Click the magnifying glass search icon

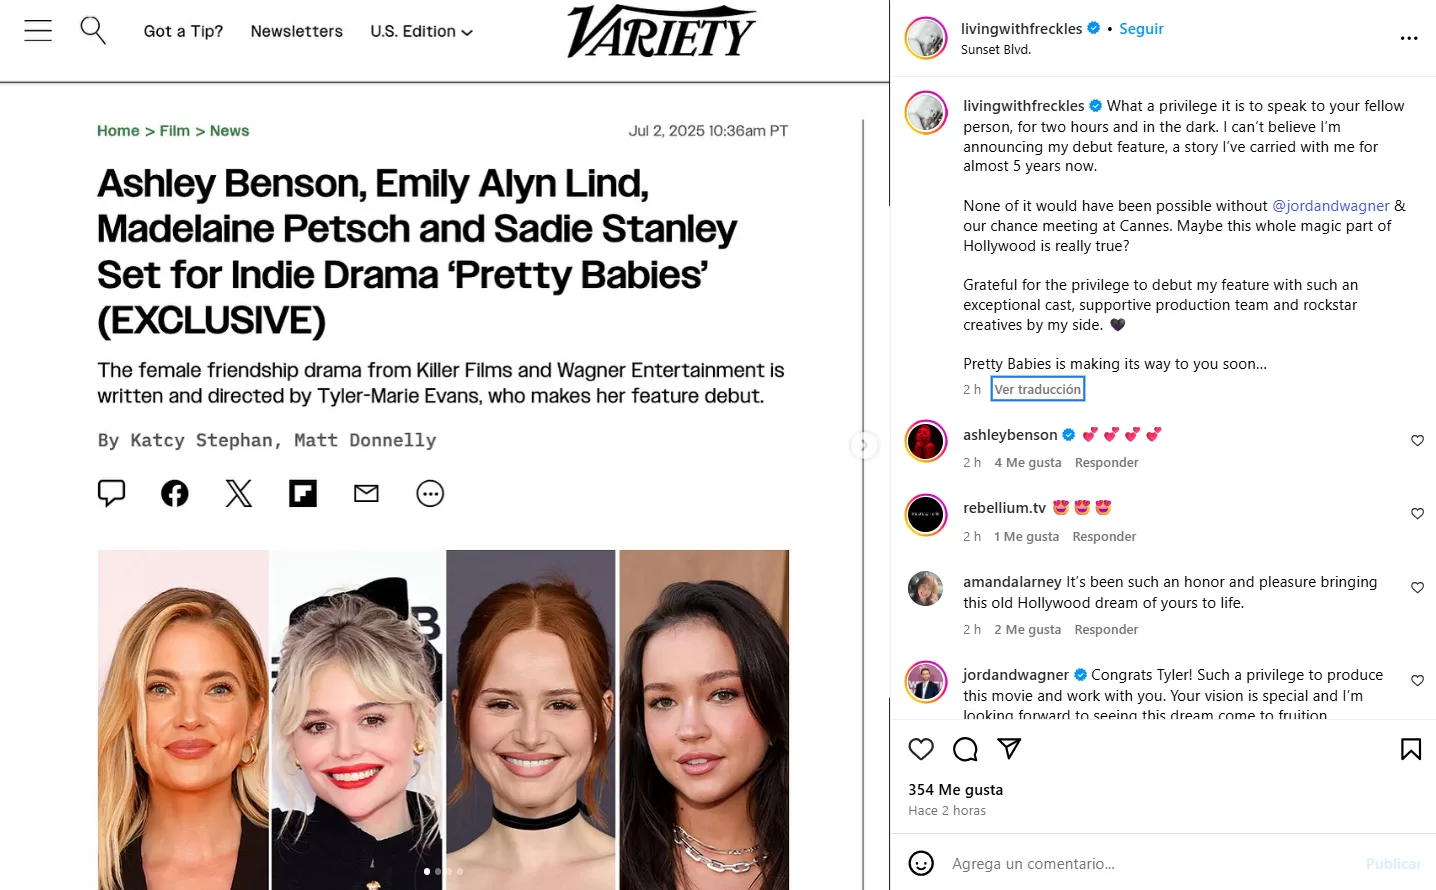click(93, 30)
